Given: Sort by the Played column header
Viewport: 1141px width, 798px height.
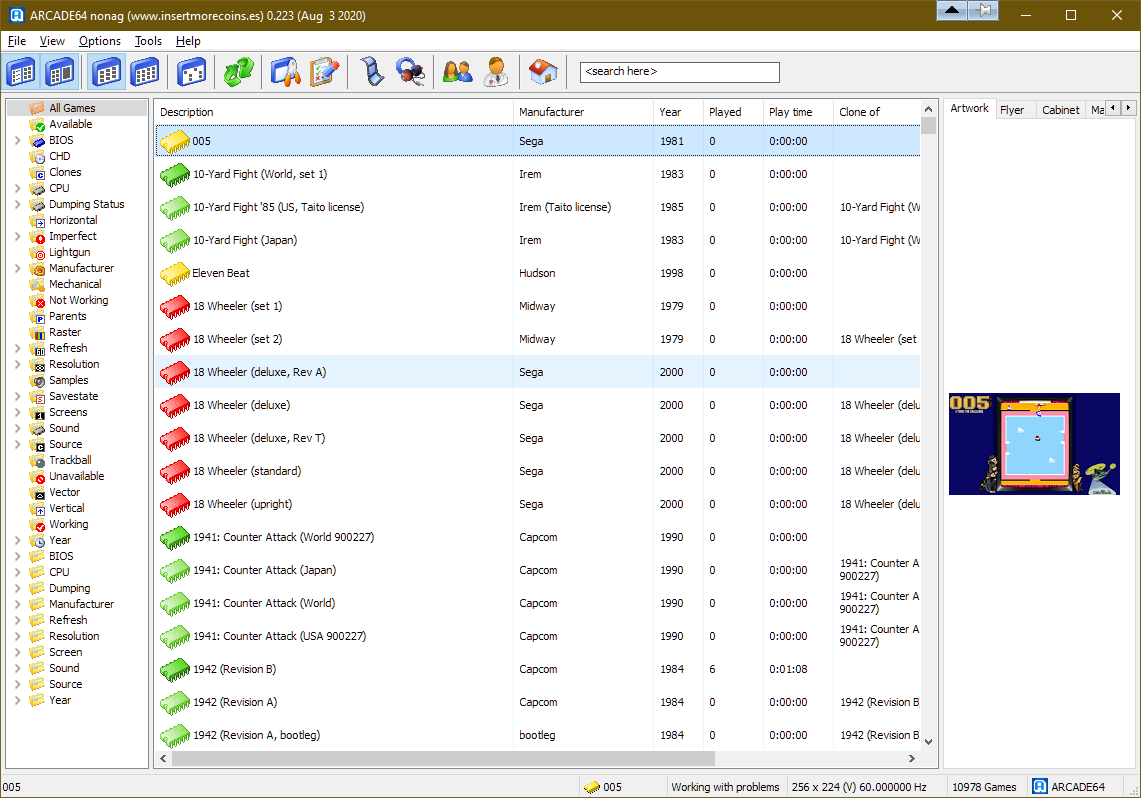Looking at the screenshot, I should (x=733, y=112).
